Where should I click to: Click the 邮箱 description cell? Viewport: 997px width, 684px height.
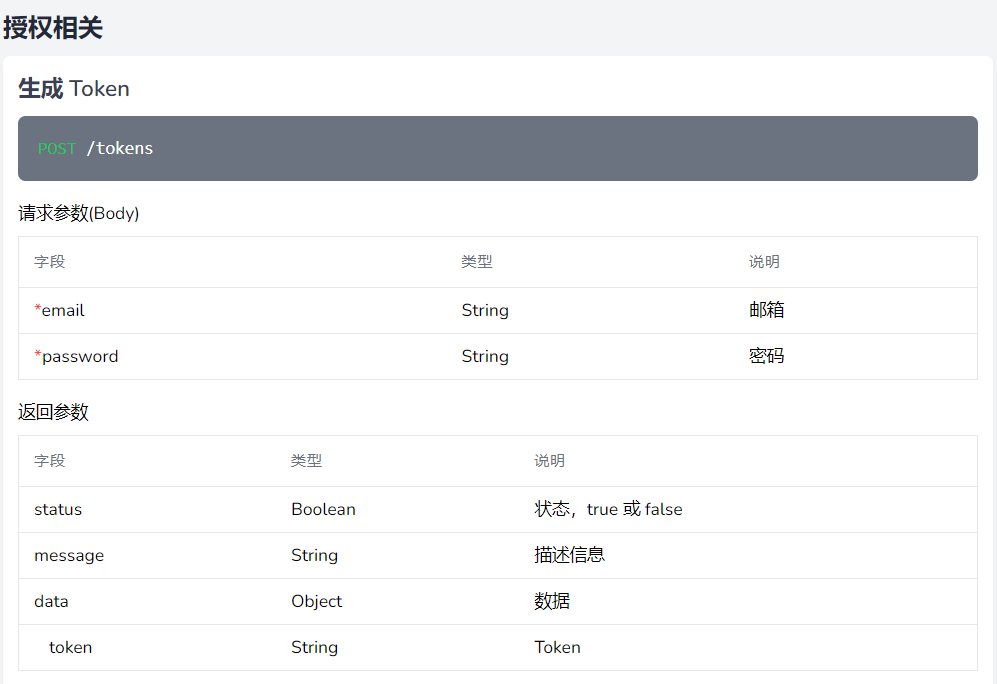[x=766, y=311]
